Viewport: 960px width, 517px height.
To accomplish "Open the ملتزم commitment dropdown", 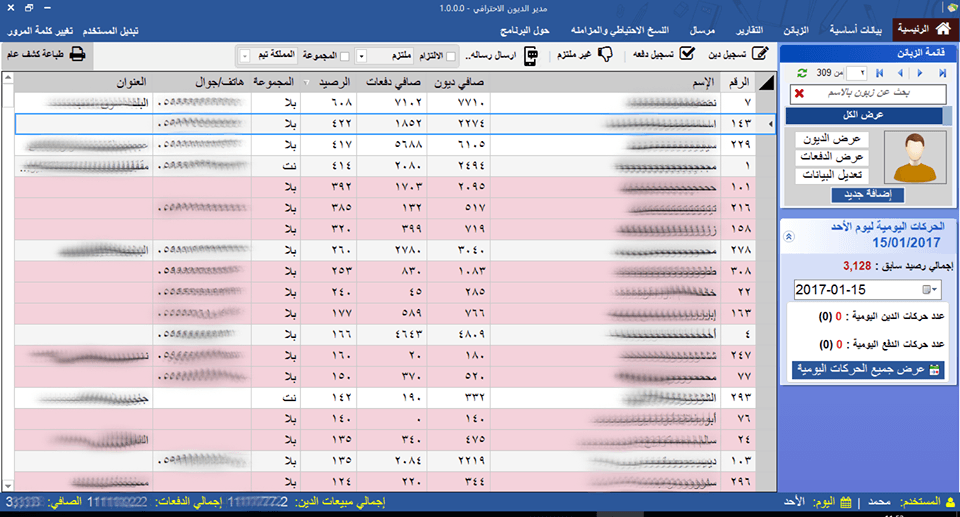I will [x=362, y=56].
